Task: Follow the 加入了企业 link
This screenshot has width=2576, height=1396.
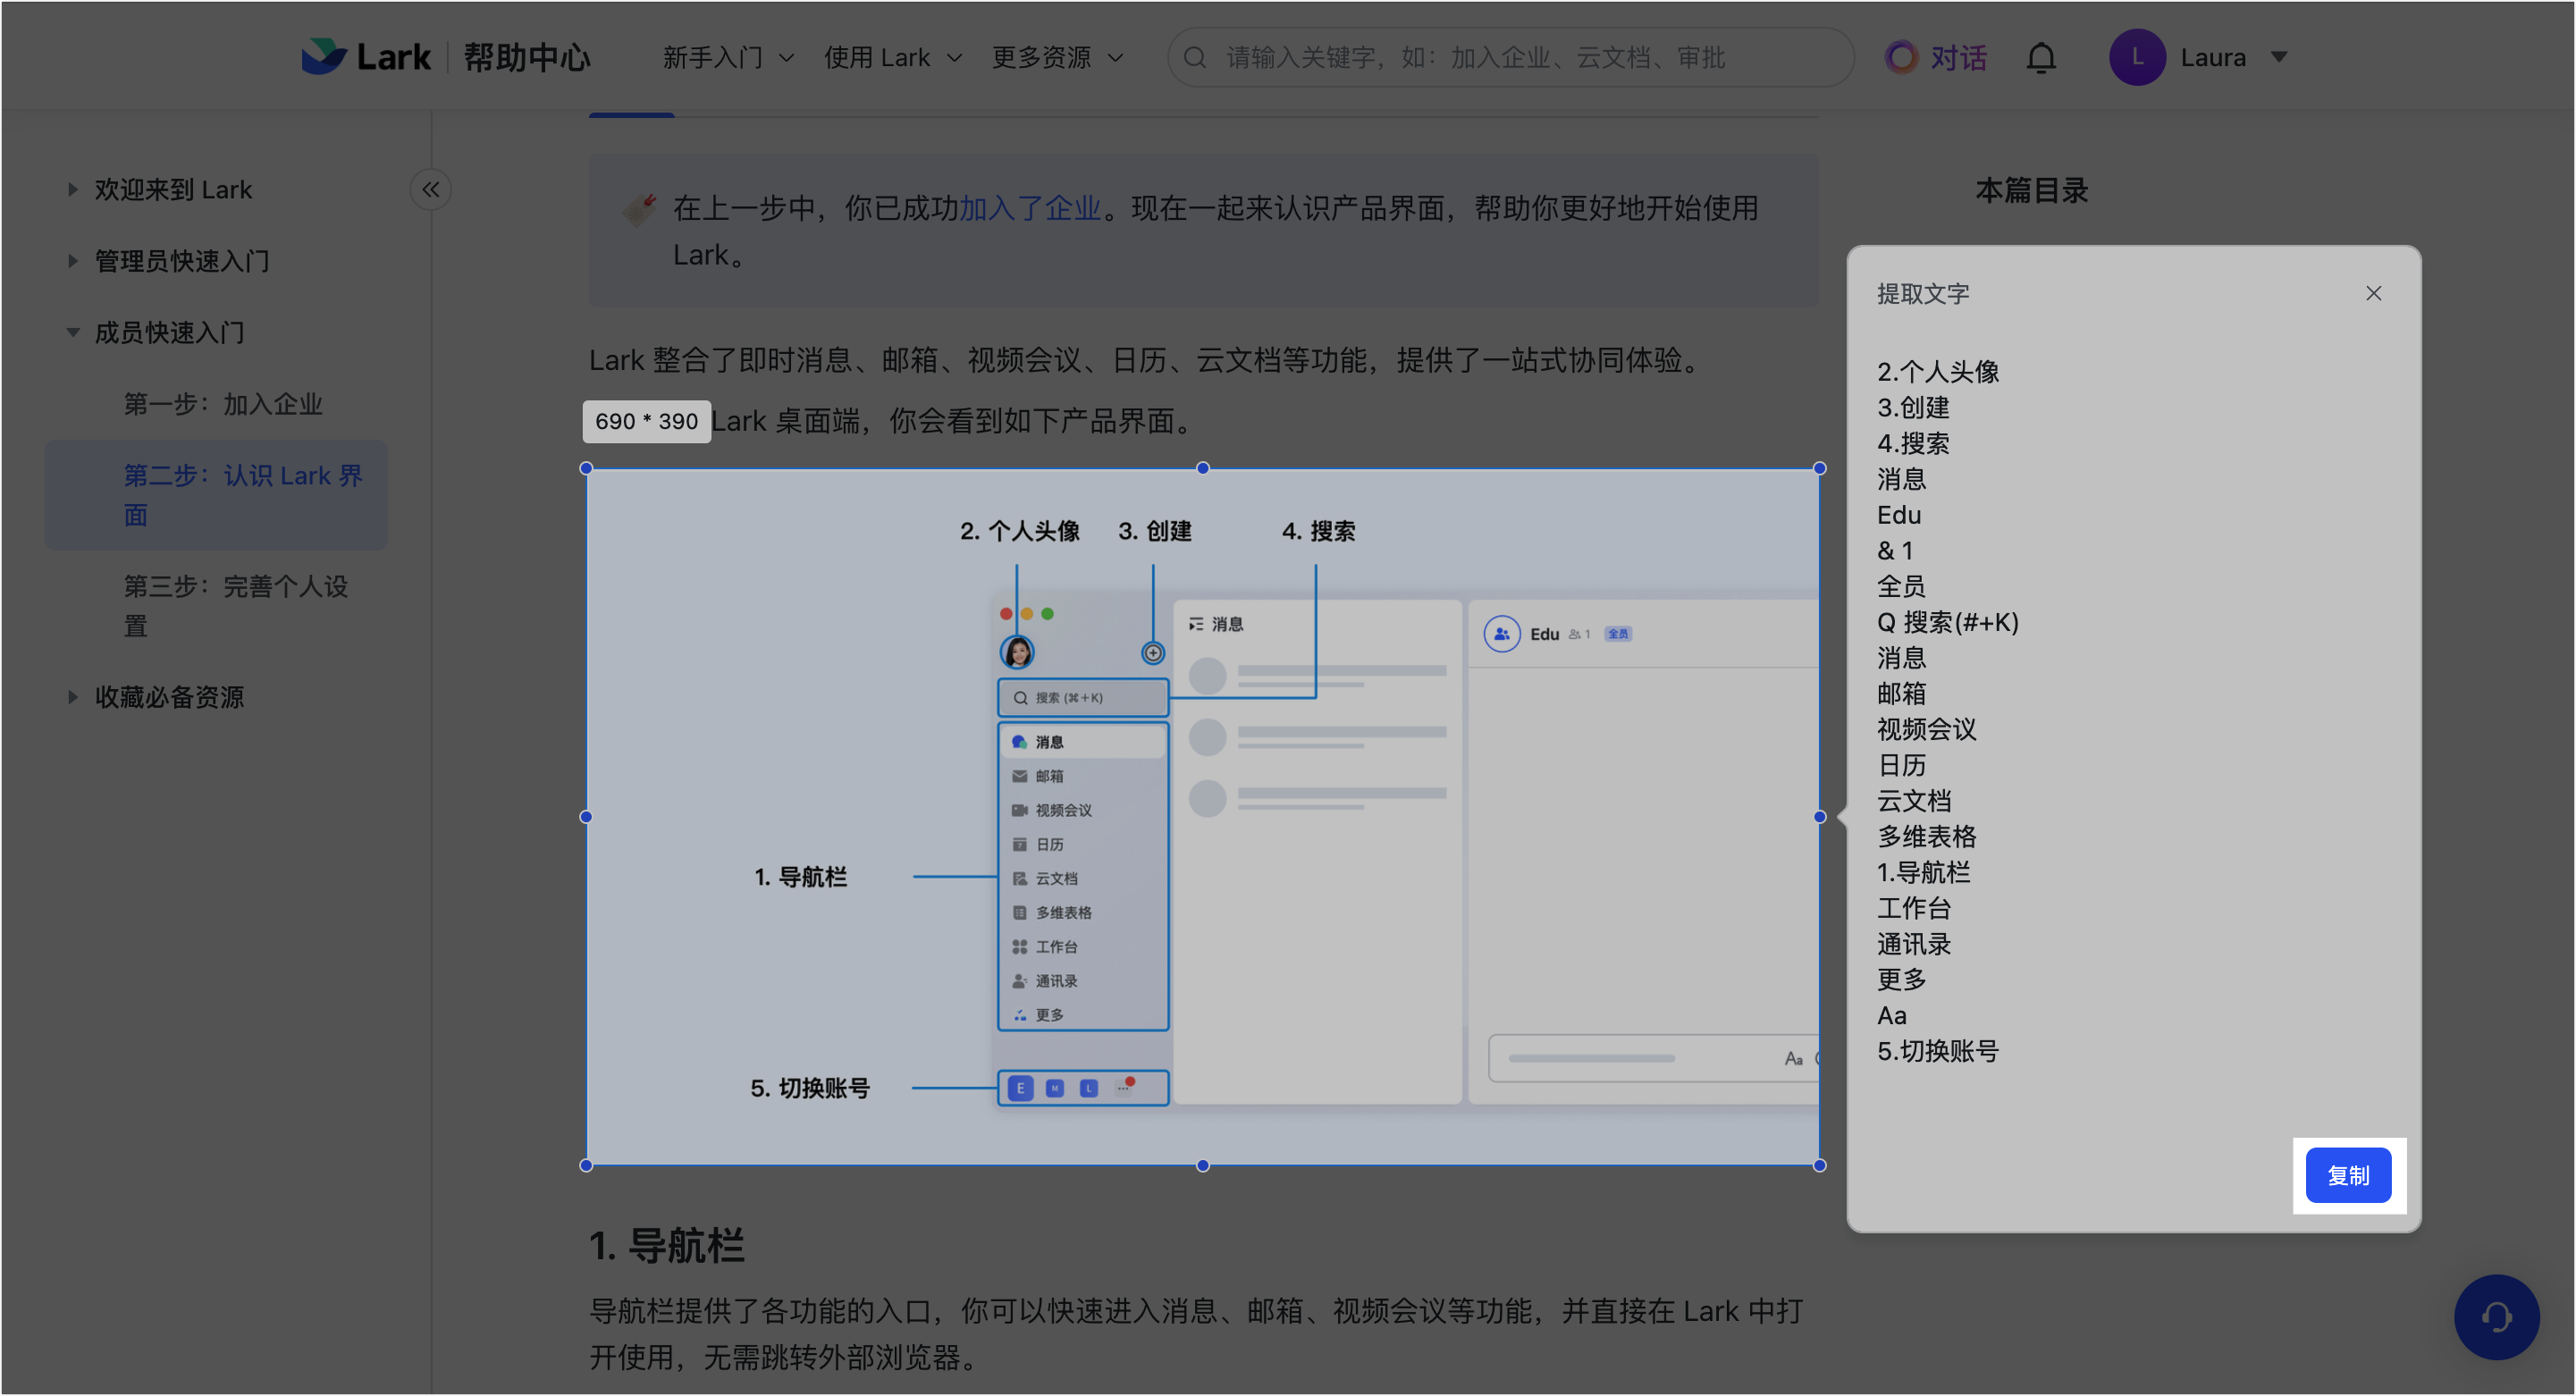Action: 1029,208
